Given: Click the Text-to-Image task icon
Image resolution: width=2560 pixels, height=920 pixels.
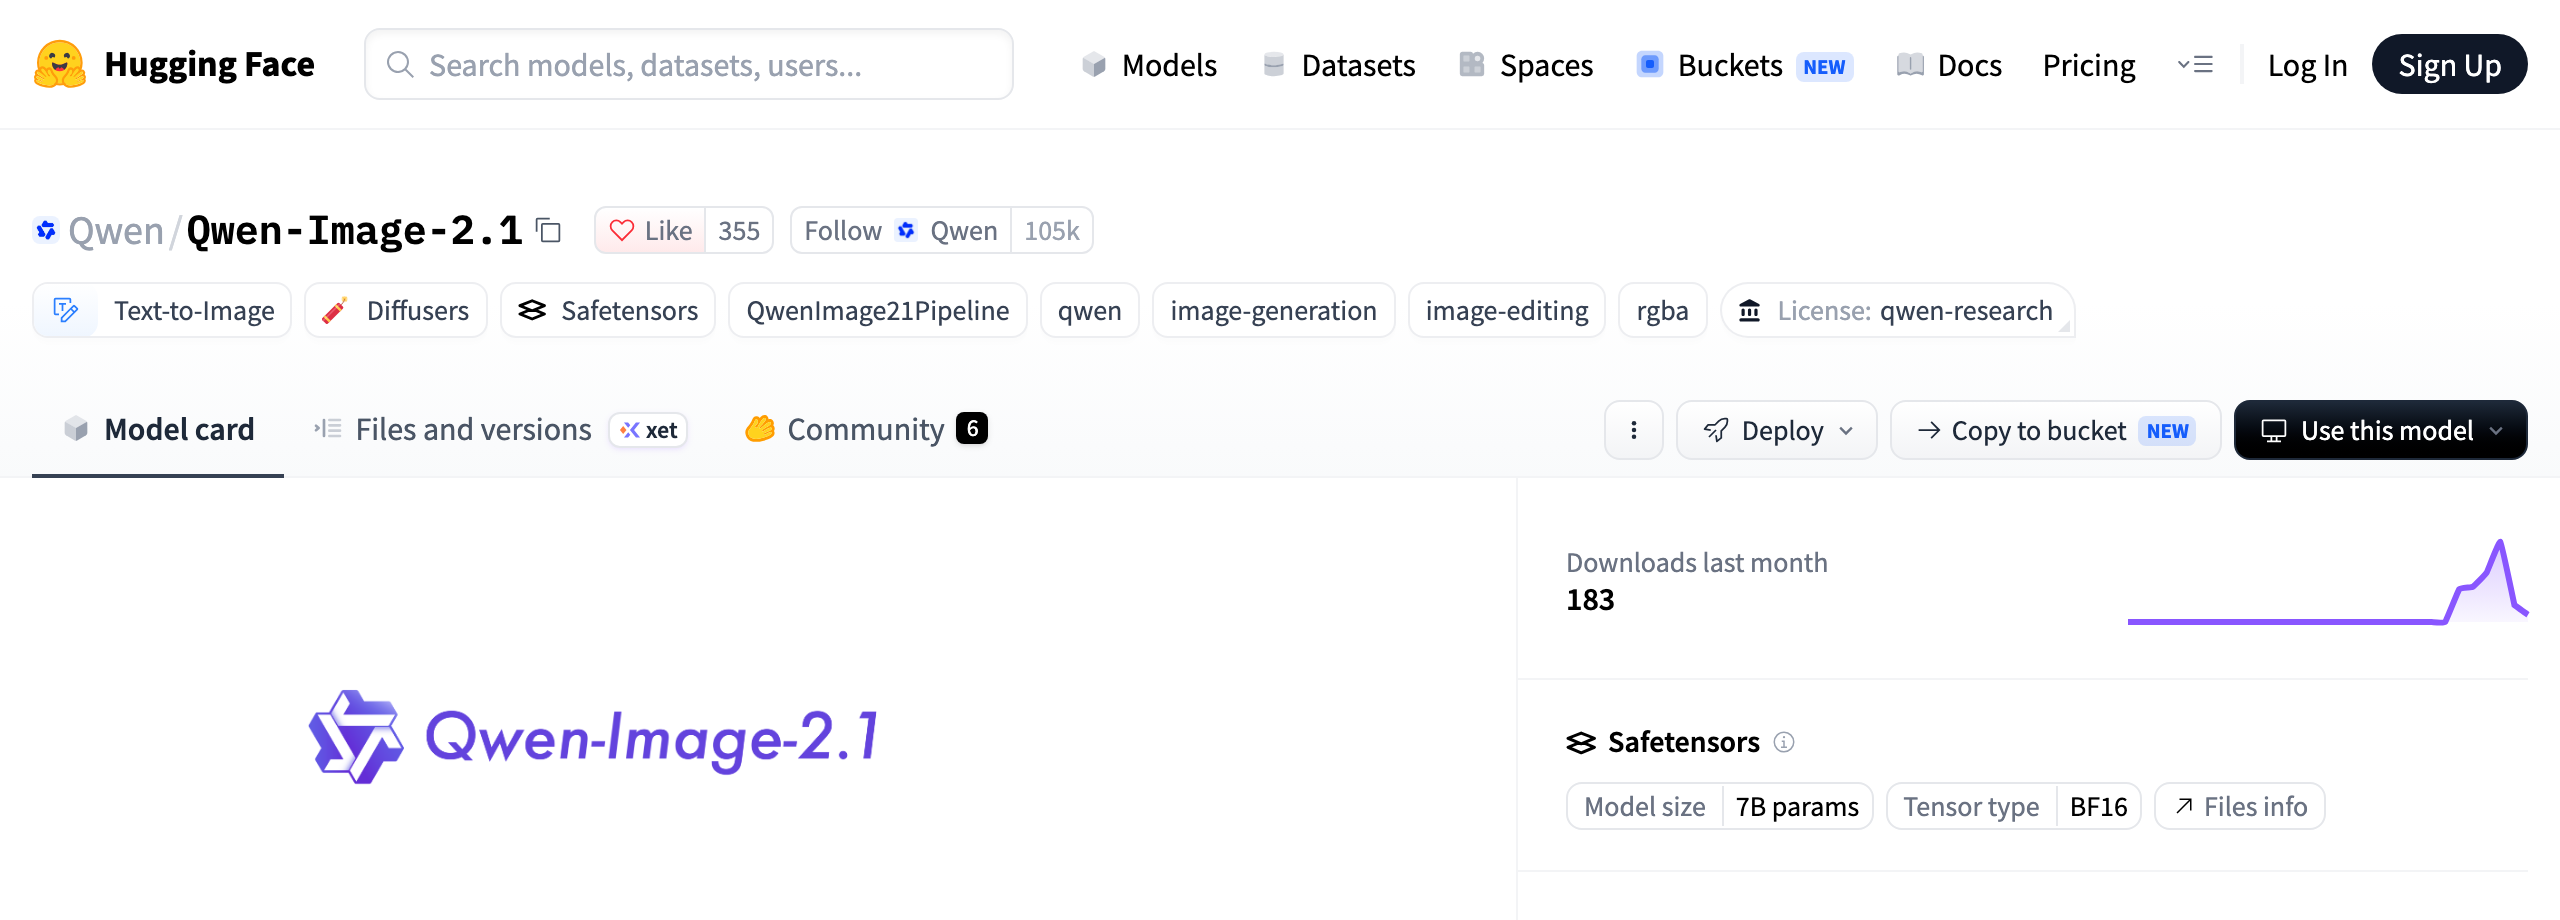Looking at the screenshot, I should 66,311.
